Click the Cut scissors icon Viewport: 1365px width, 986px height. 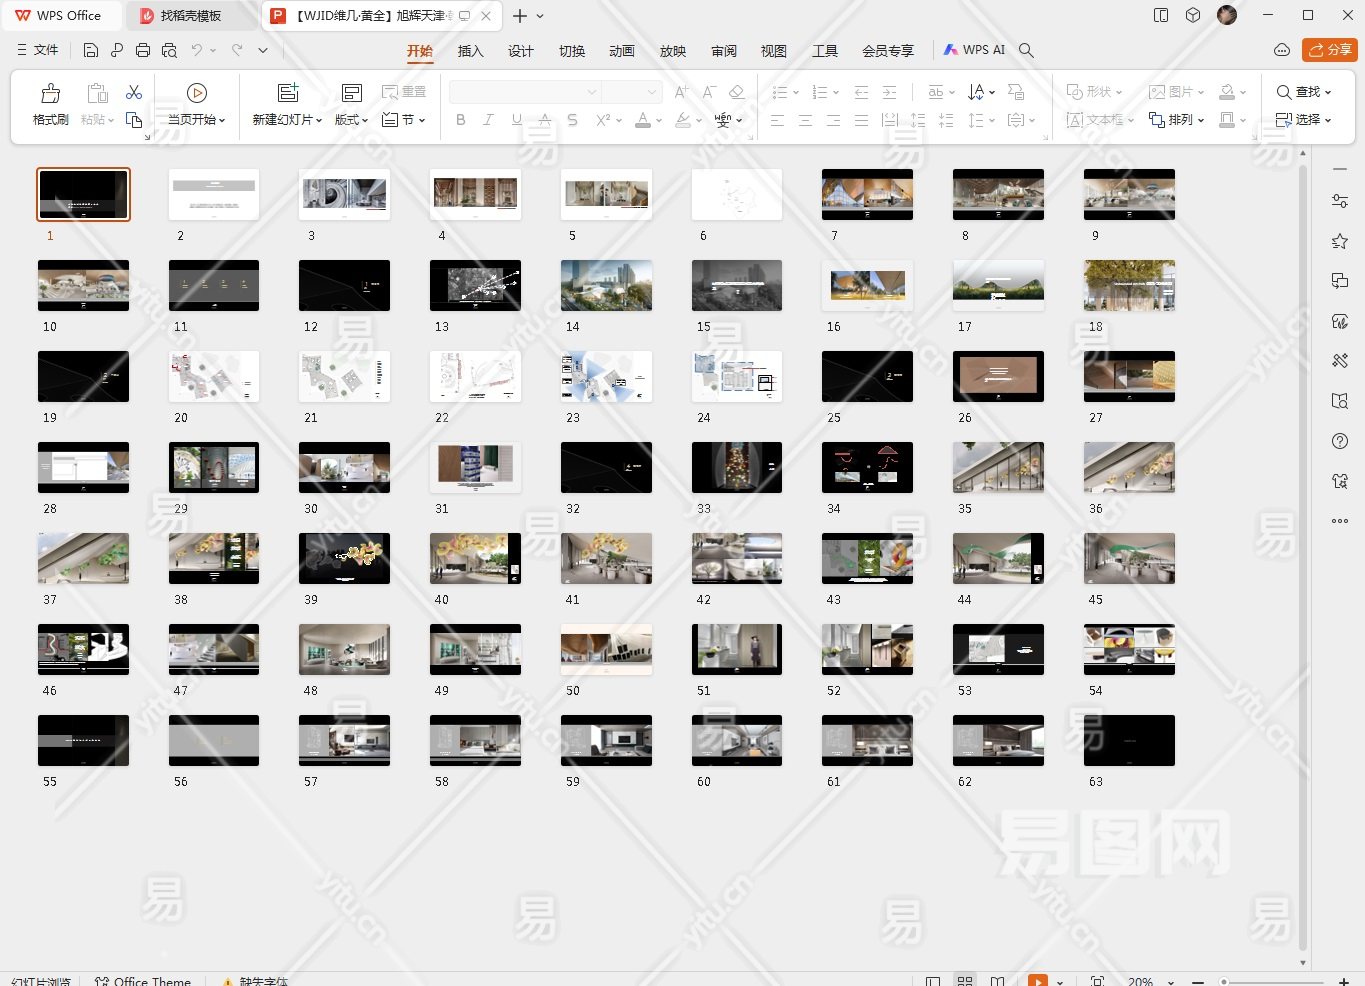pyautogui.click(x=134, y=92)
